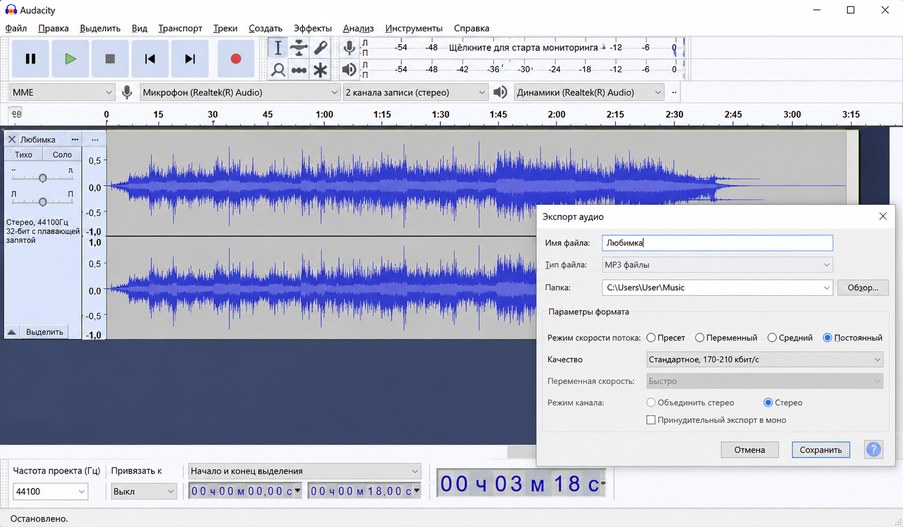Click the Сохранить button

tap(821, 450)
